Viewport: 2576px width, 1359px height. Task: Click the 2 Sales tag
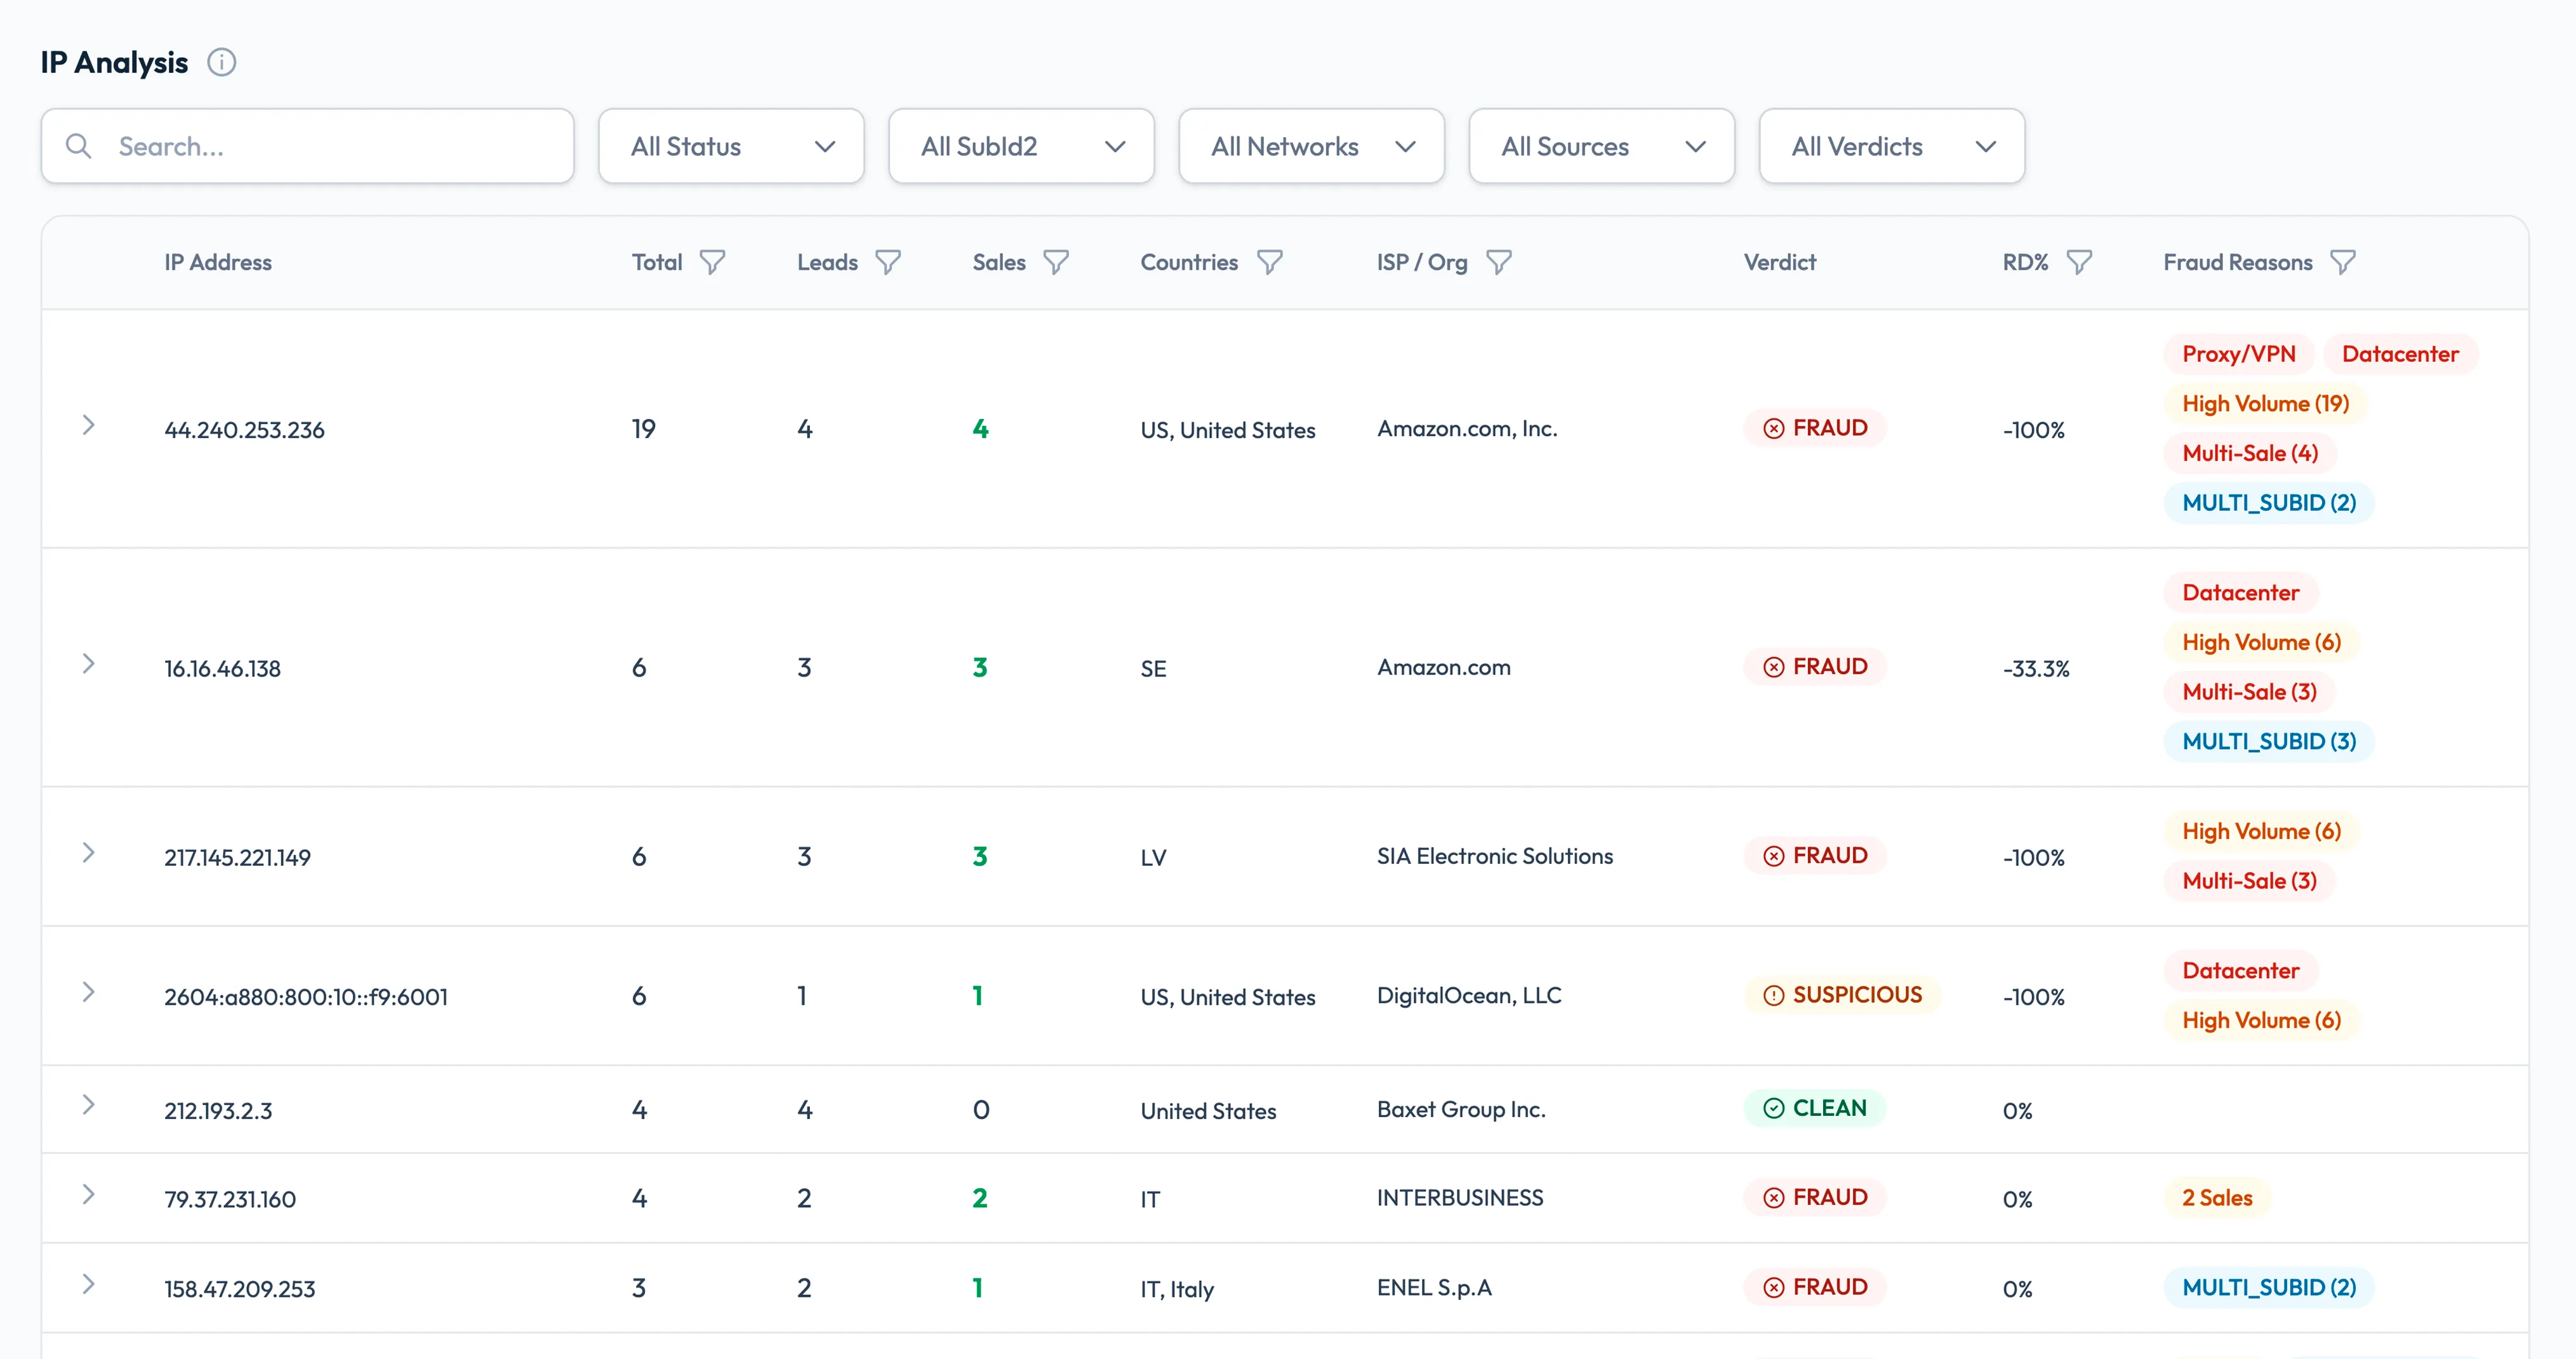[x=2217, y=1198]
